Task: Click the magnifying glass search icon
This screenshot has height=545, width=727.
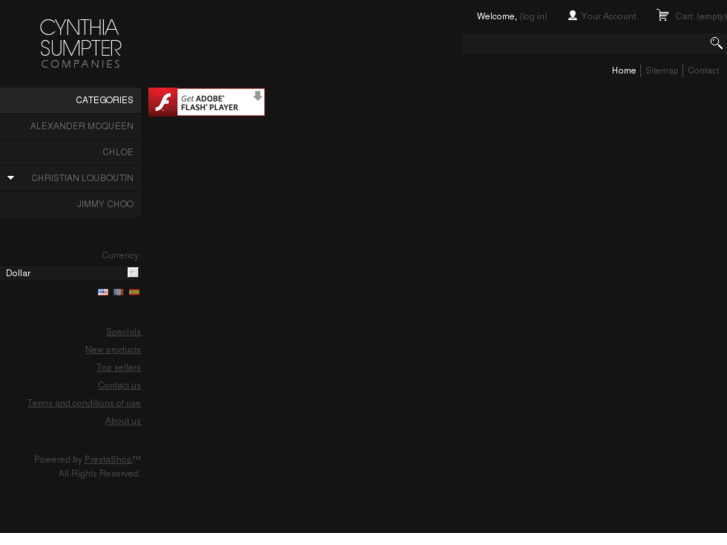Action: click(716, 43)
